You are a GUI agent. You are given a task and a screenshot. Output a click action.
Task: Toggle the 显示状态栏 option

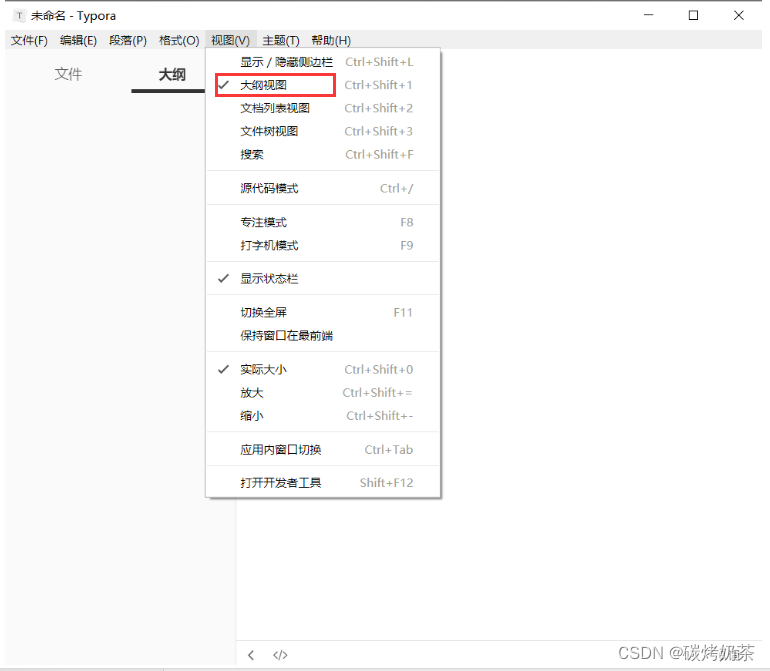323,279
